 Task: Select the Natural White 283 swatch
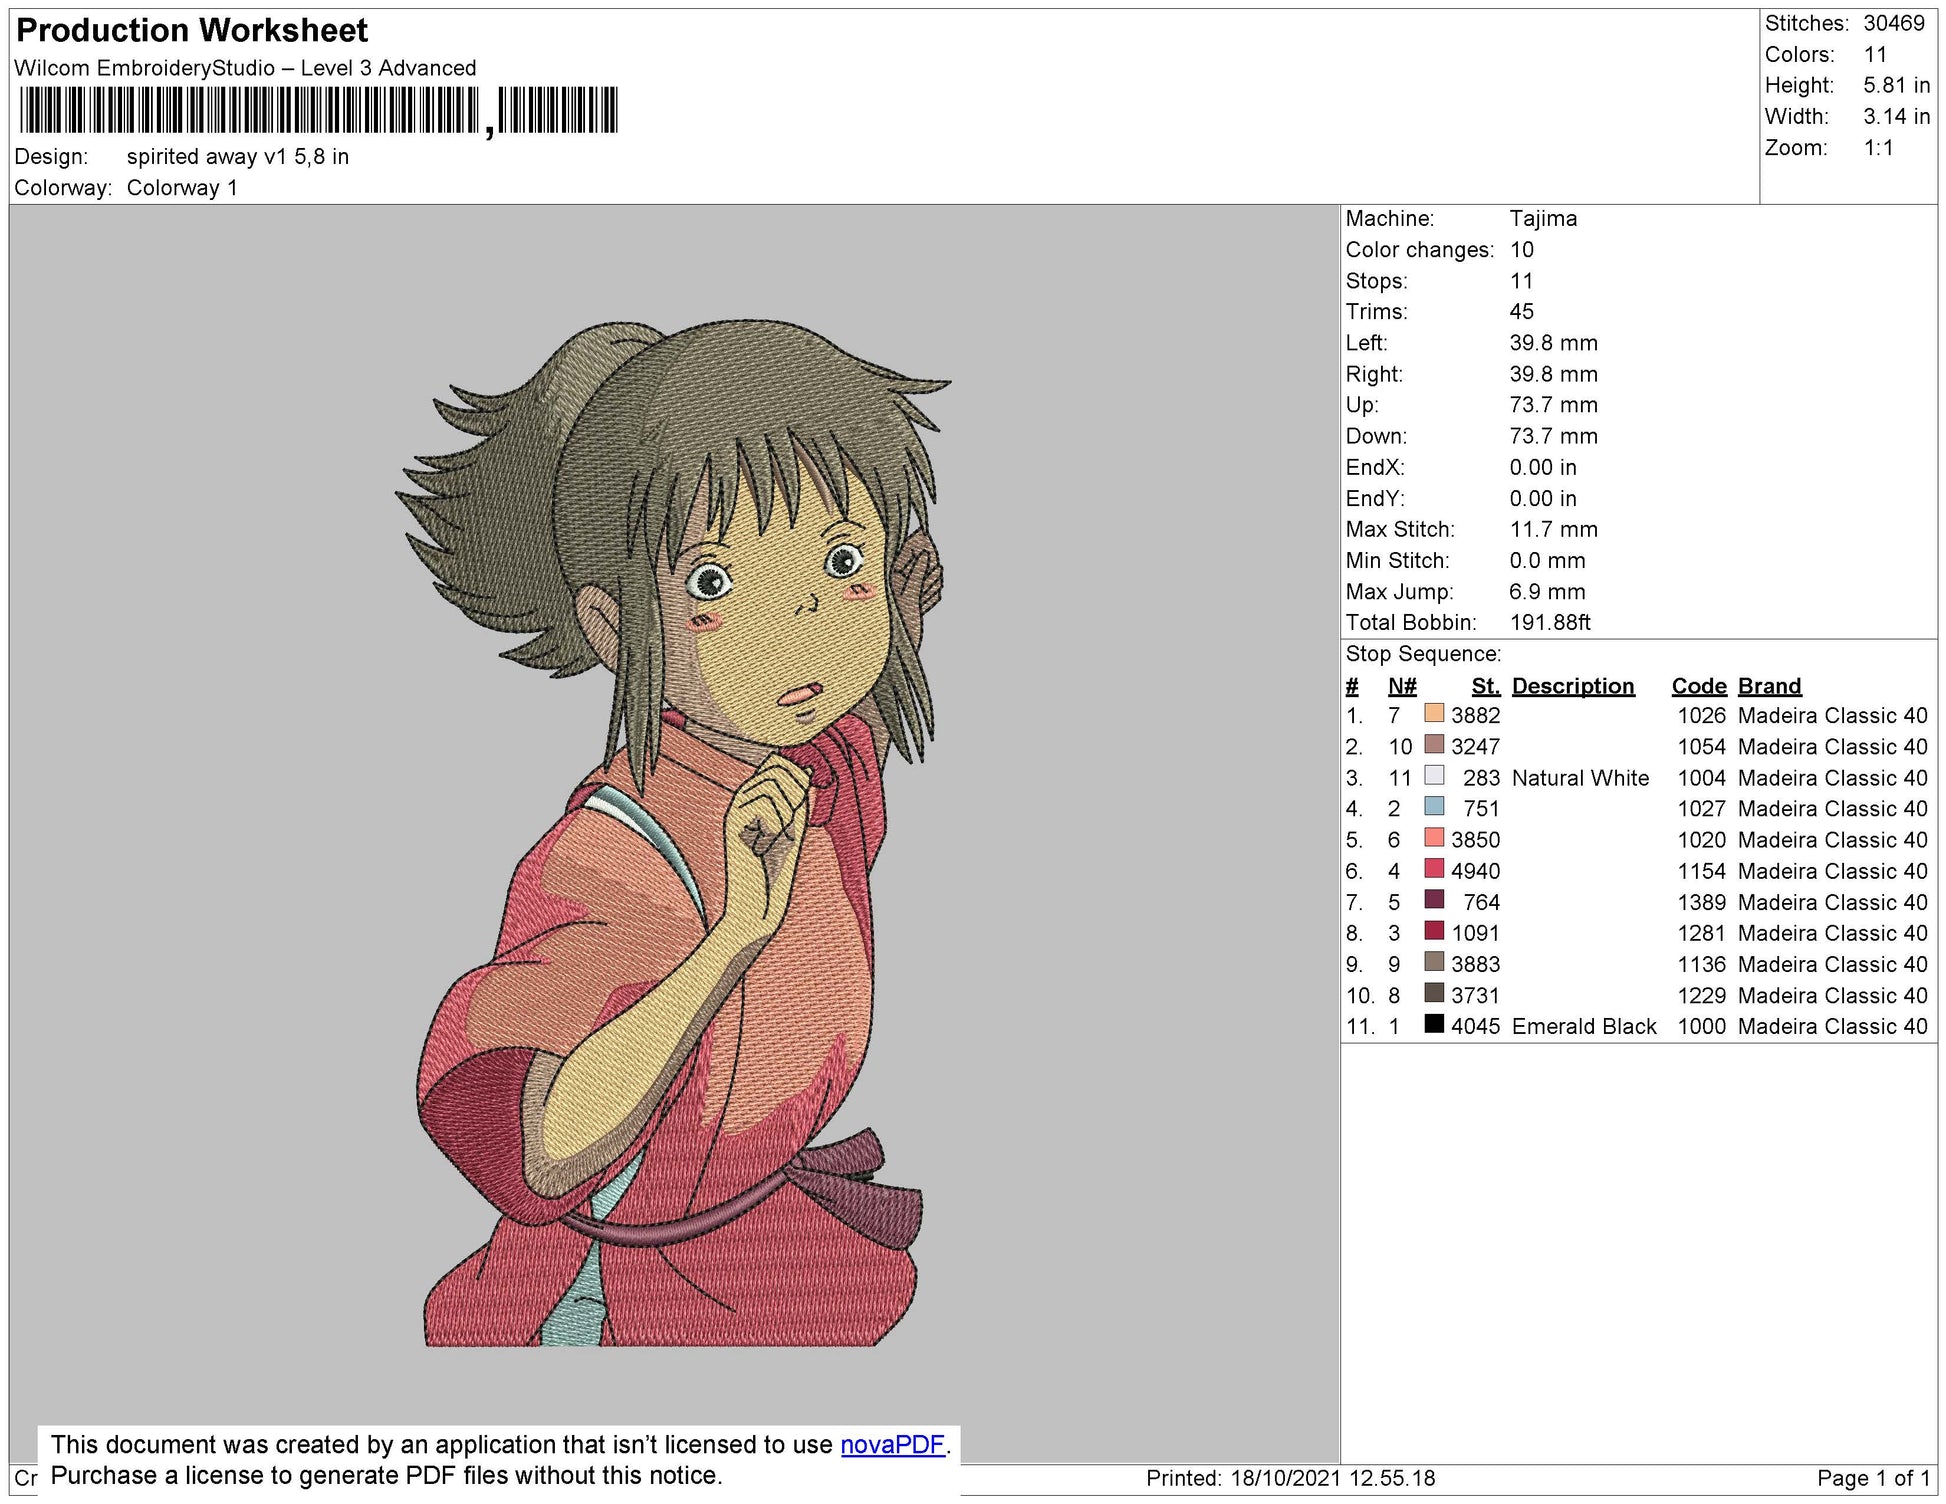(1434, 776)
